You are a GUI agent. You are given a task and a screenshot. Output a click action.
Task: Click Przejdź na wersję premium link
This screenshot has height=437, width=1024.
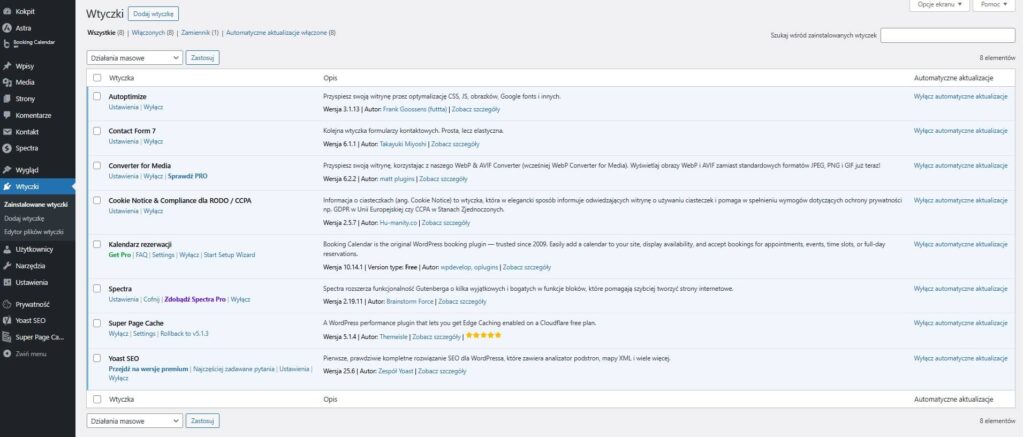[x=148, y=368]
